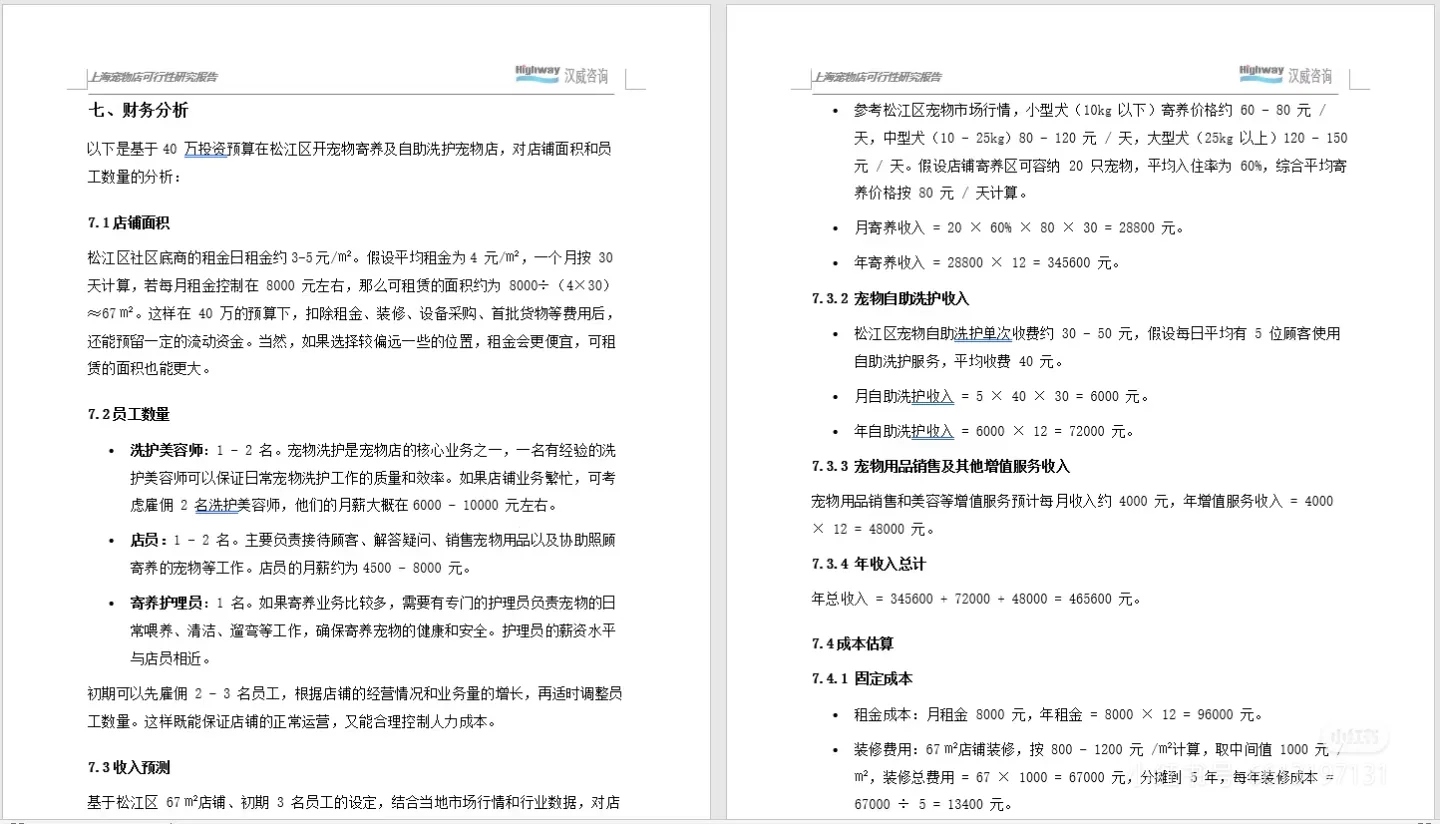The width and height of the screenshot is (1440, 824).
Task: Click the formula line ≈67㎡。这样在 40 万的预算下
Action: point(351,313)
